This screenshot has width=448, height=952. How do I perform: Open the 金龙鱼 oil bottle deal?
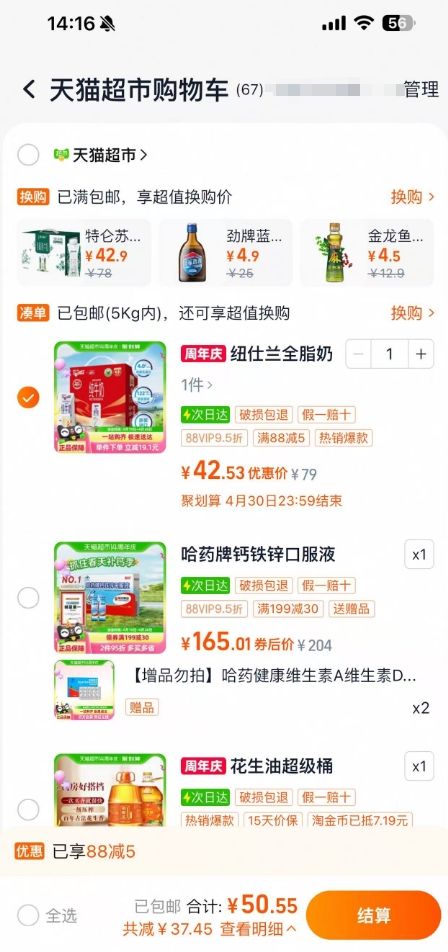coord(367,252)
